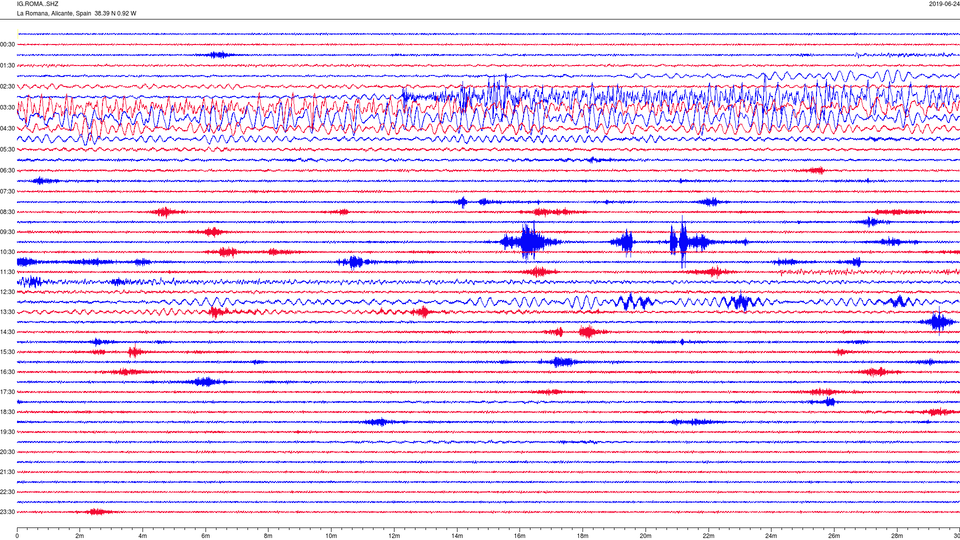Select the 14:30 time label
The image size is (960, 540).
click(x=7, y=332)
